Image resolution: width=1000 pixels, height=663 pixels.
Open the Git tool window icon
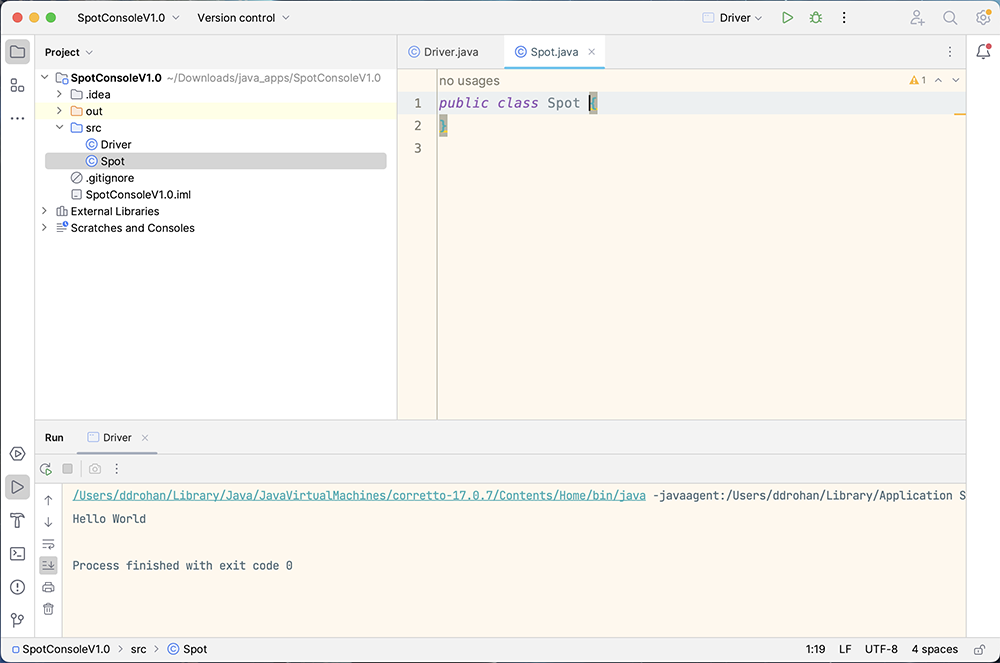click(x=17, y=620)
